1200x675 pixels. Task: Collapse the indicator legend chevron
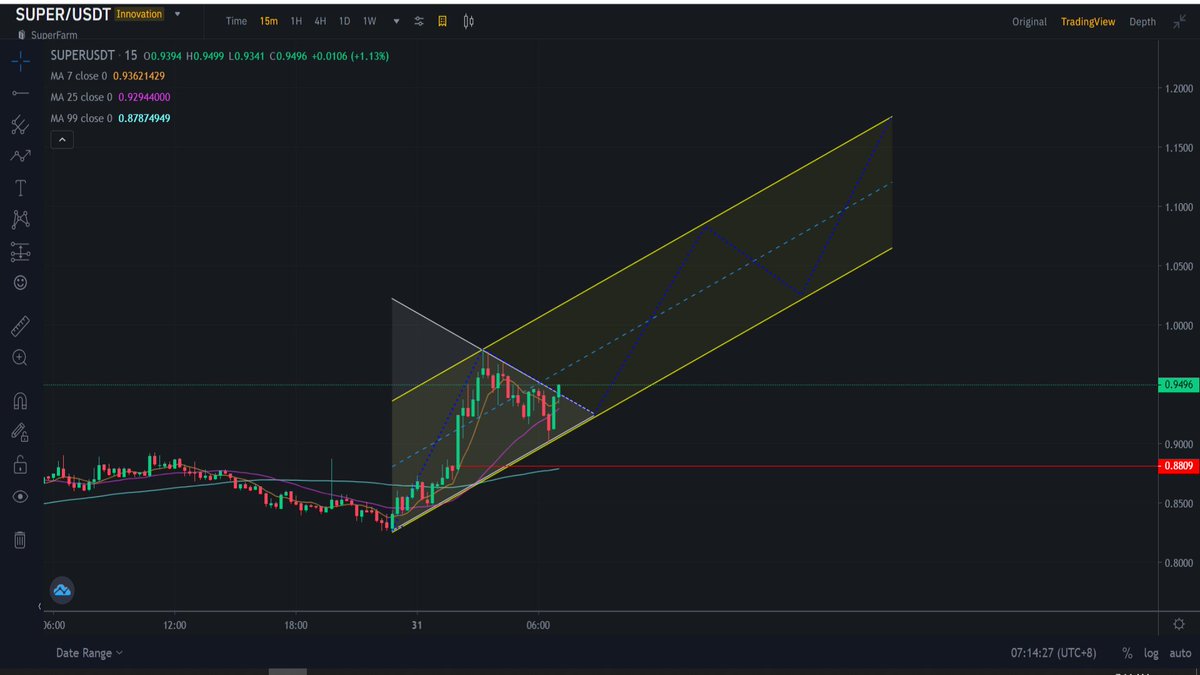pyautogui.click(x=62, y=140)
